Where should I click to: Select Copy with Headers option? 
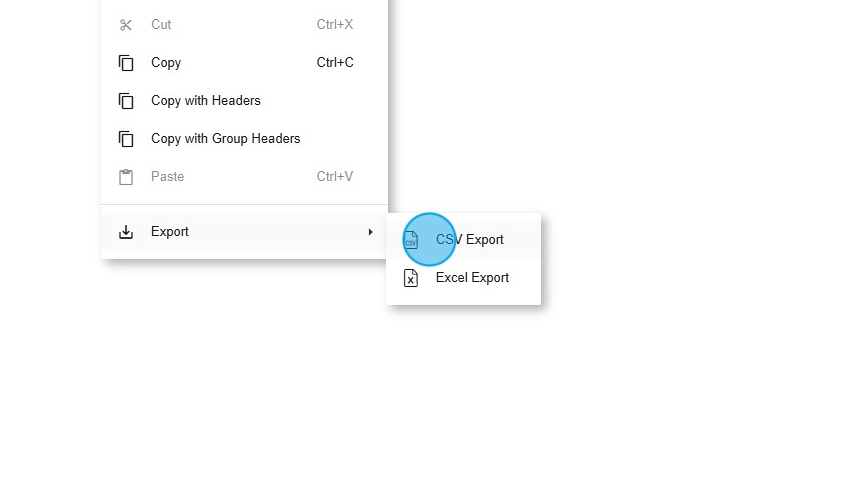[244, 100]
